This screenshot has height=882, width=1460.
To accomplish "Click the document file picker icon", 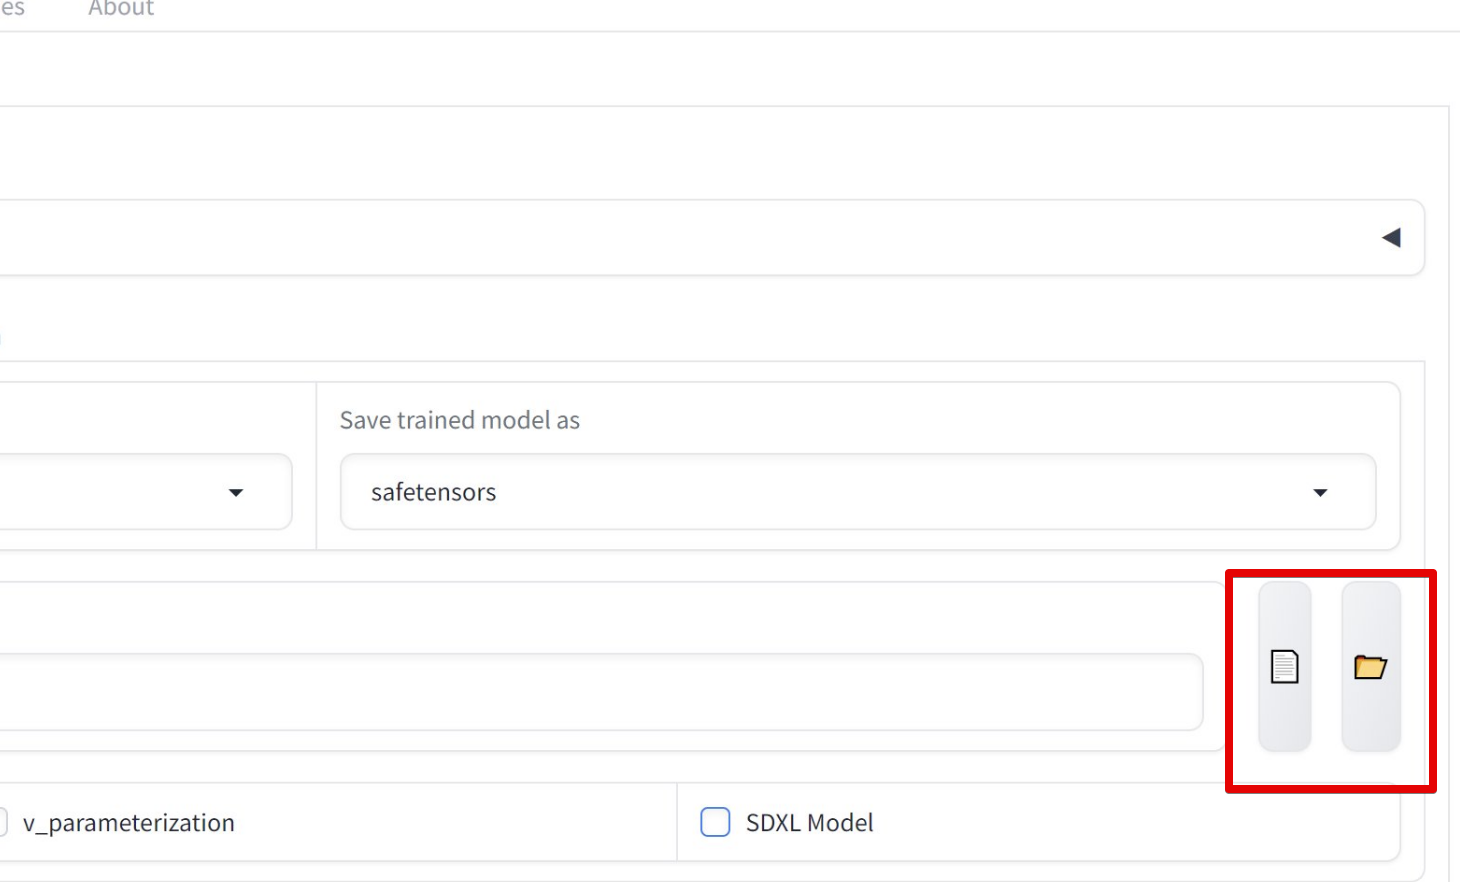I will (x=1284, y=666).
